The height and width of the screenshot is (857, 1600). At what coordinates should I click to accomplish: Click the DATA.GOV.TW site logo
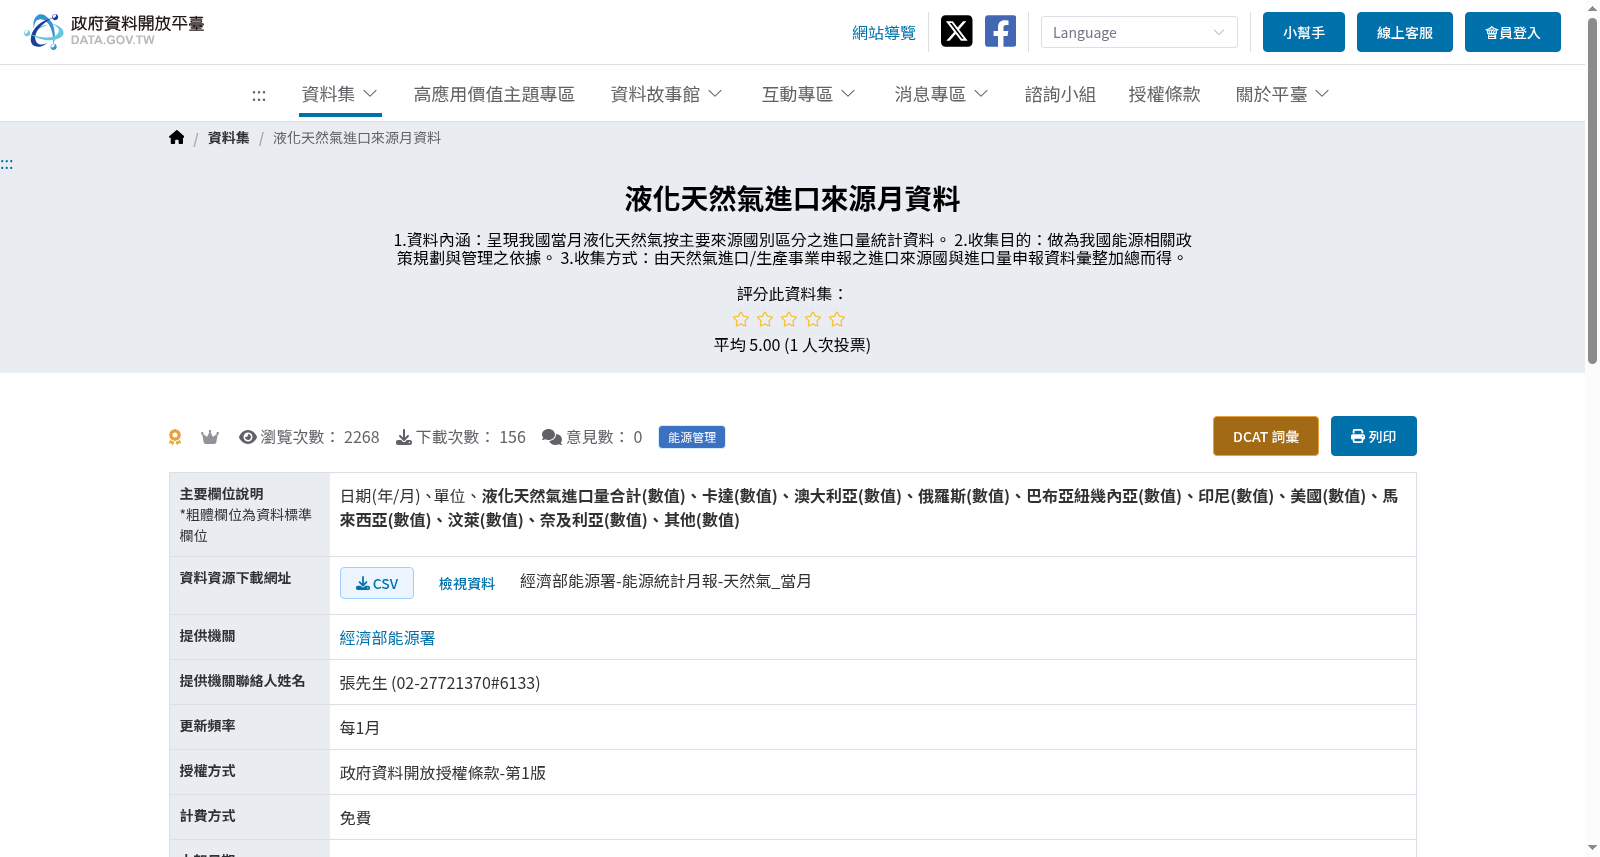tap(114, 31)
